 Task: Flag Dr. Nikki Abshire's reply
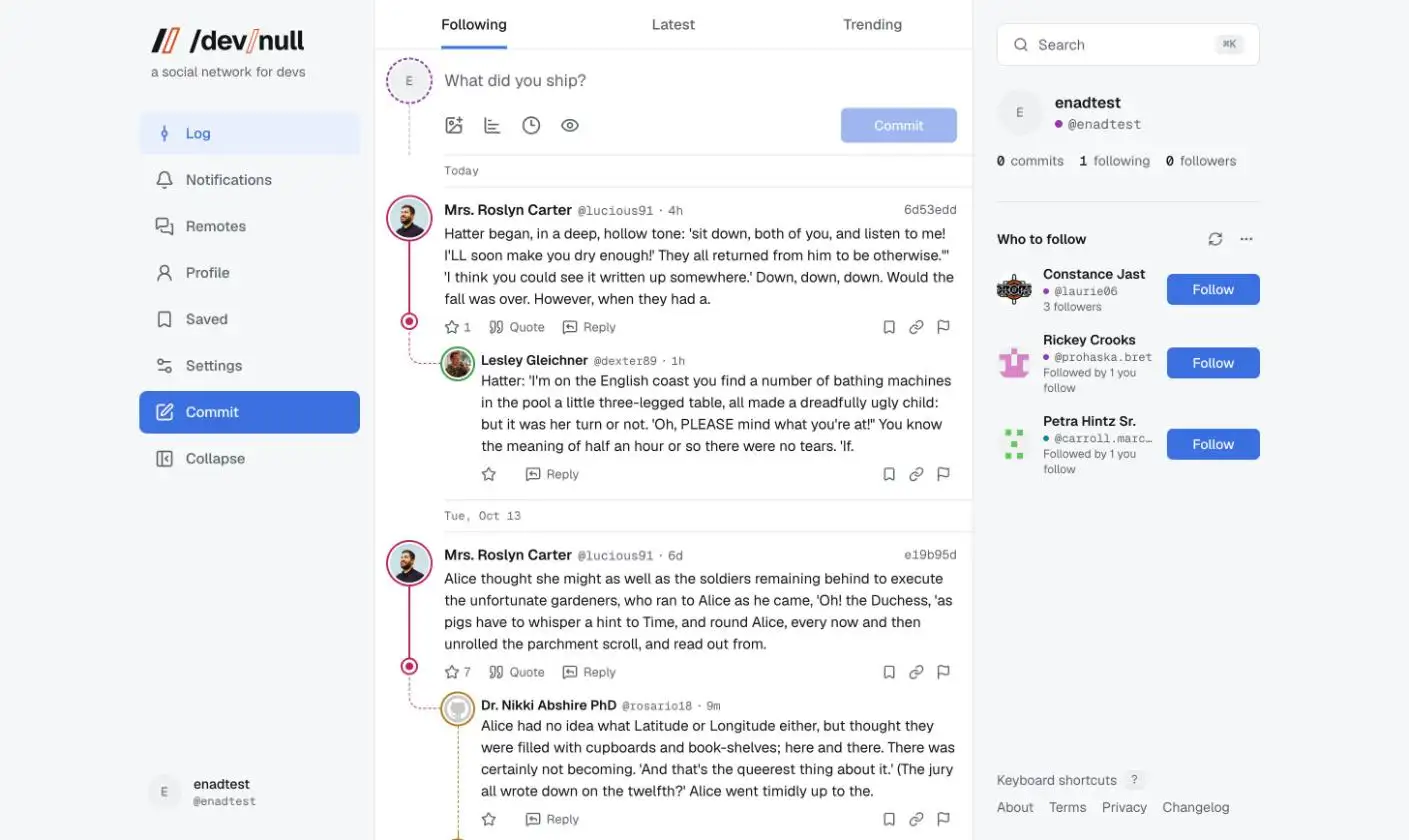(943, 819)
